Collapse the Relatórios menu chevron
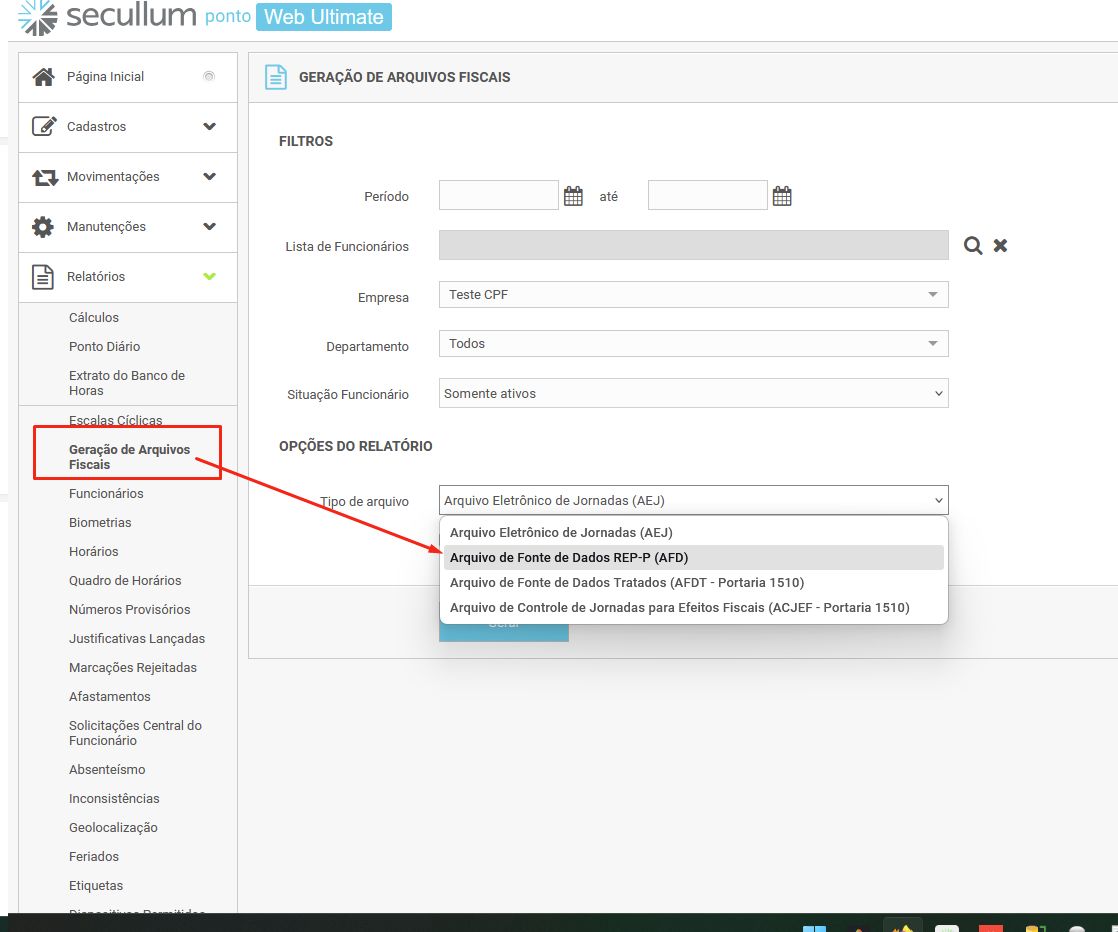Image resolution: width=1118 pixels, height=932 pixels. [209, 277]
